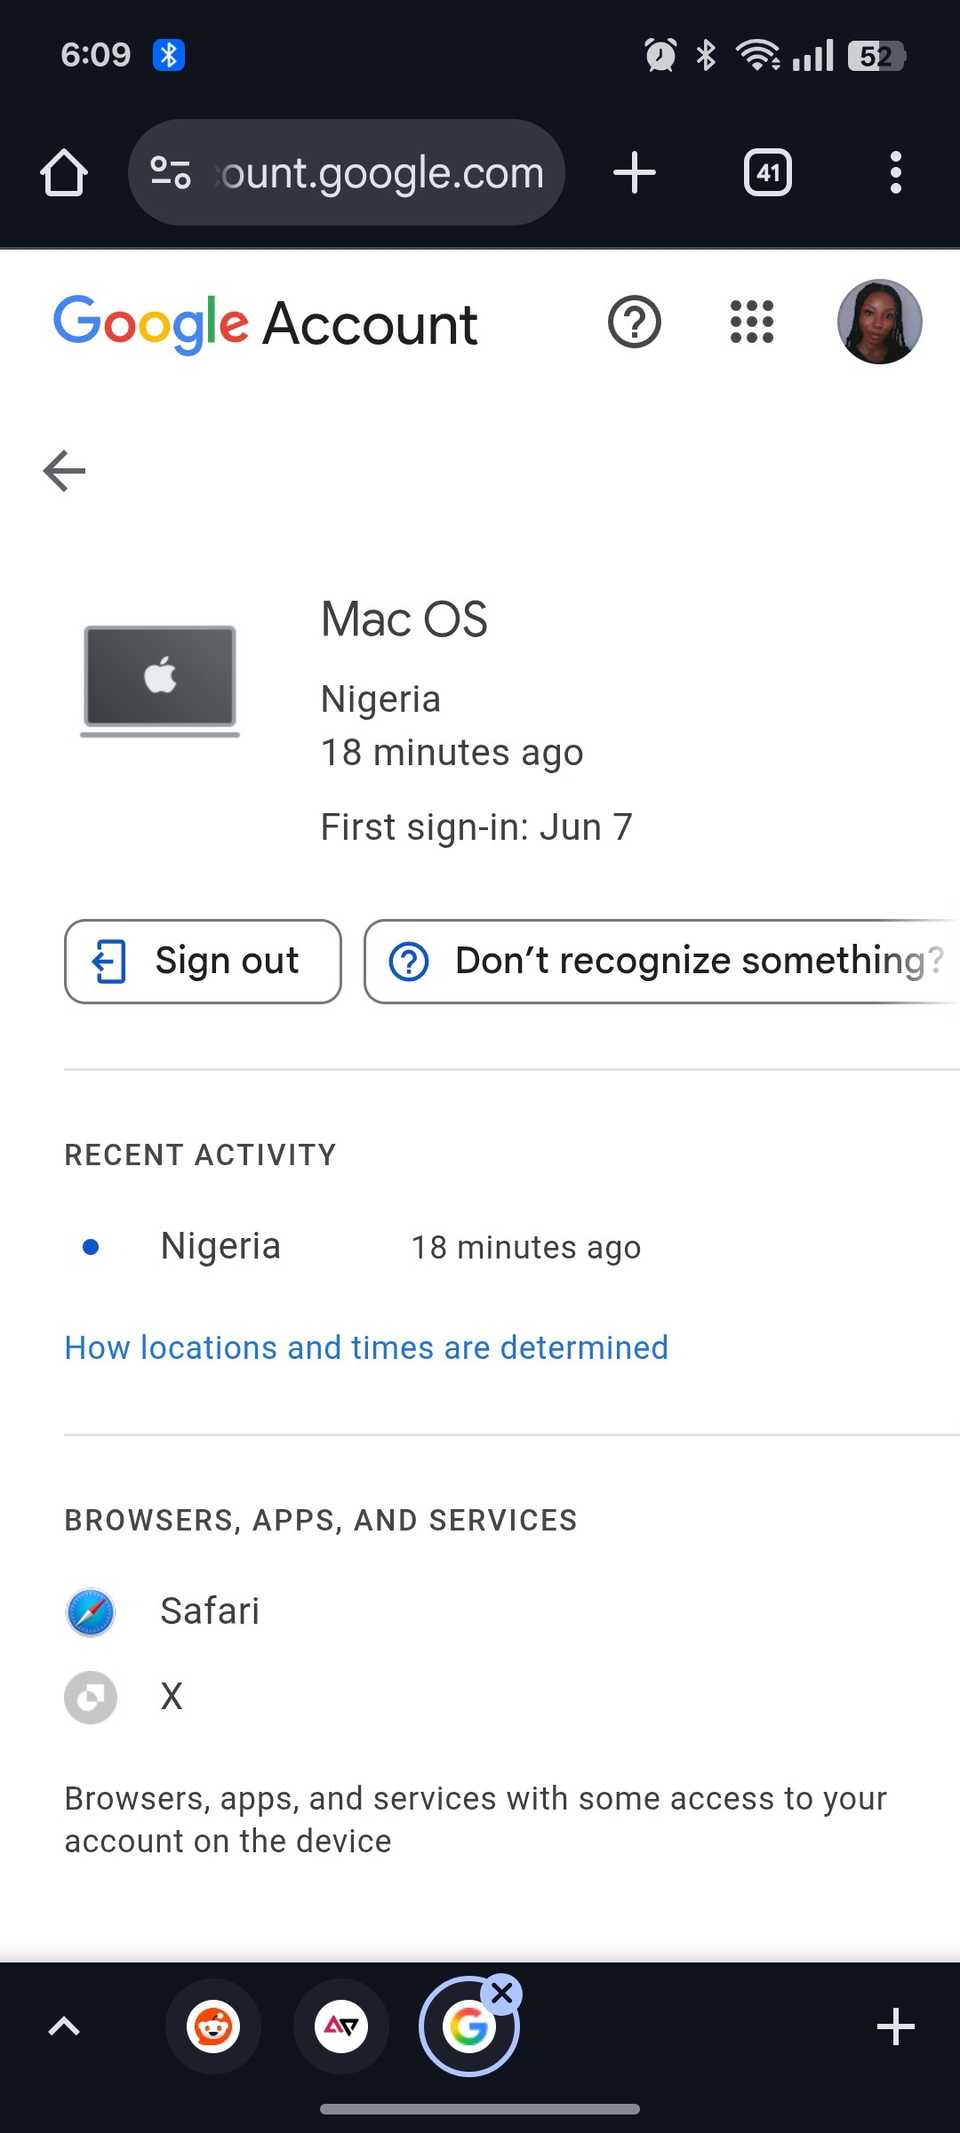Tap Don't recognize something? button

point(662,961)
